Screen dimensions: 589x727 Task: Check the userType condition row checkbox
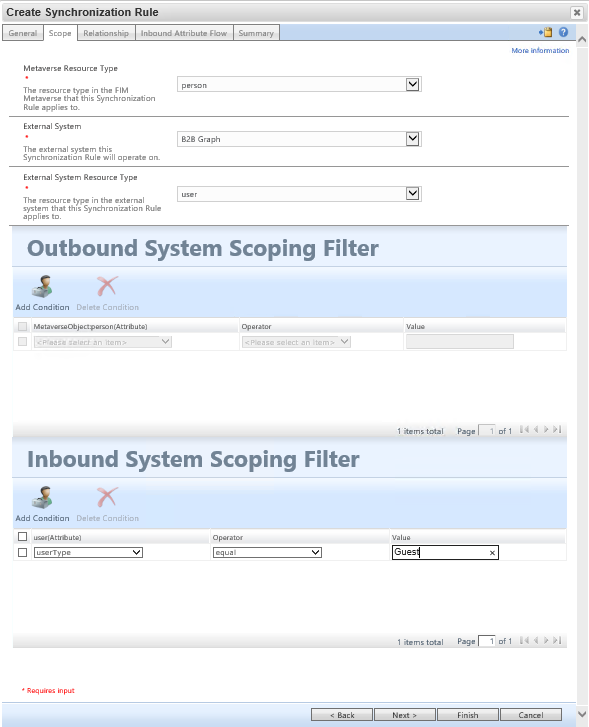22,552
